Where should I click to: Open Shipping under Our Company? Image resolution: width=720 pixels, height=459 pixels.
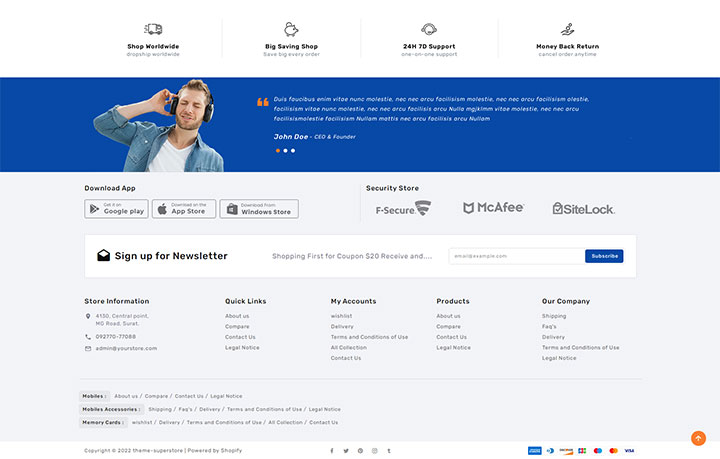(554, 316)
